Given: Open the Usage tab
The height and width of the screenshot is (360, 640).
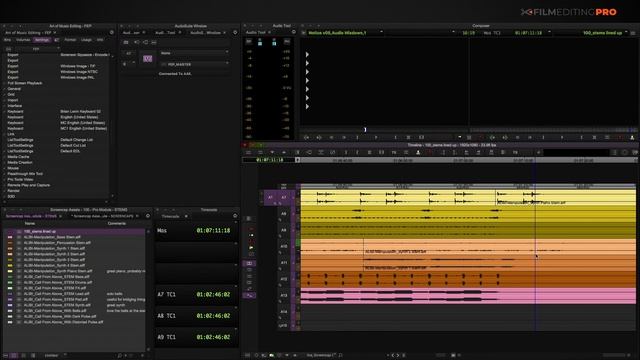Looking at the screenshot, I should coord(86,40).
